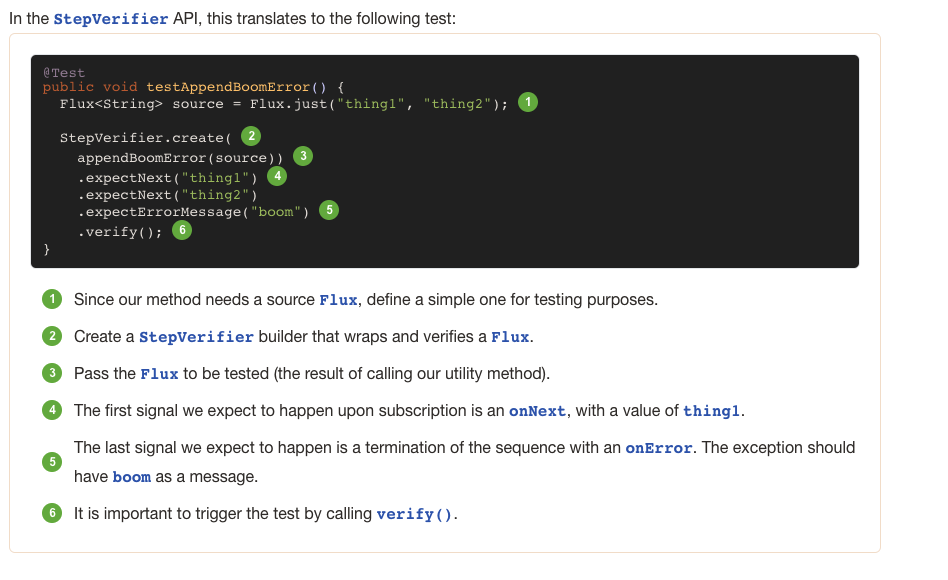948x580 pixels.
Task: Click list badge 1 before 'Since our method'
Action: tap(52, 299)
